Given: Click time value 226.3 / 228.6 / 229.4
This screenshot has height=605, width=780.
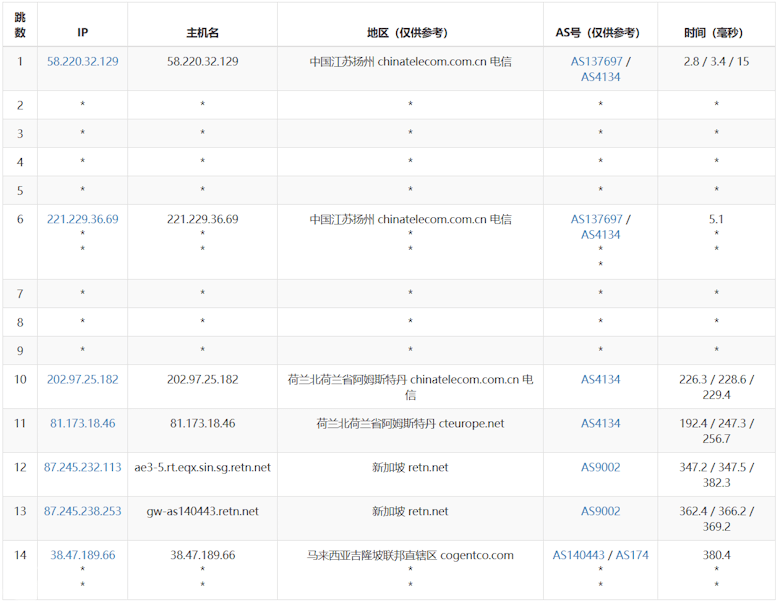Looking at the screenshot, I should [x=716, y=387].
